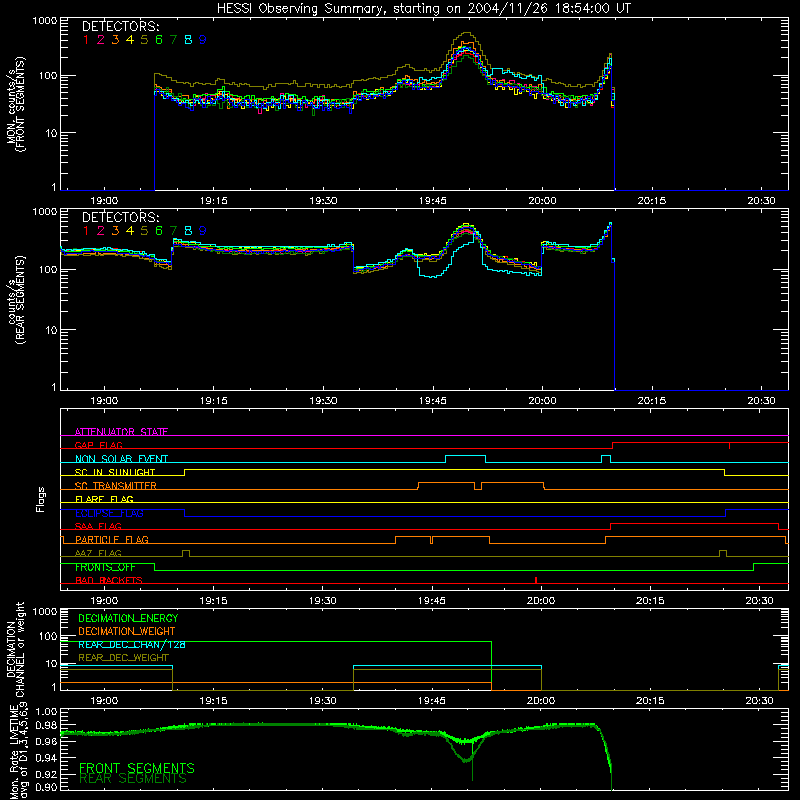Click the BAD_PACKETS flag label
Screen dimensions: 800x800
(109, 581)
